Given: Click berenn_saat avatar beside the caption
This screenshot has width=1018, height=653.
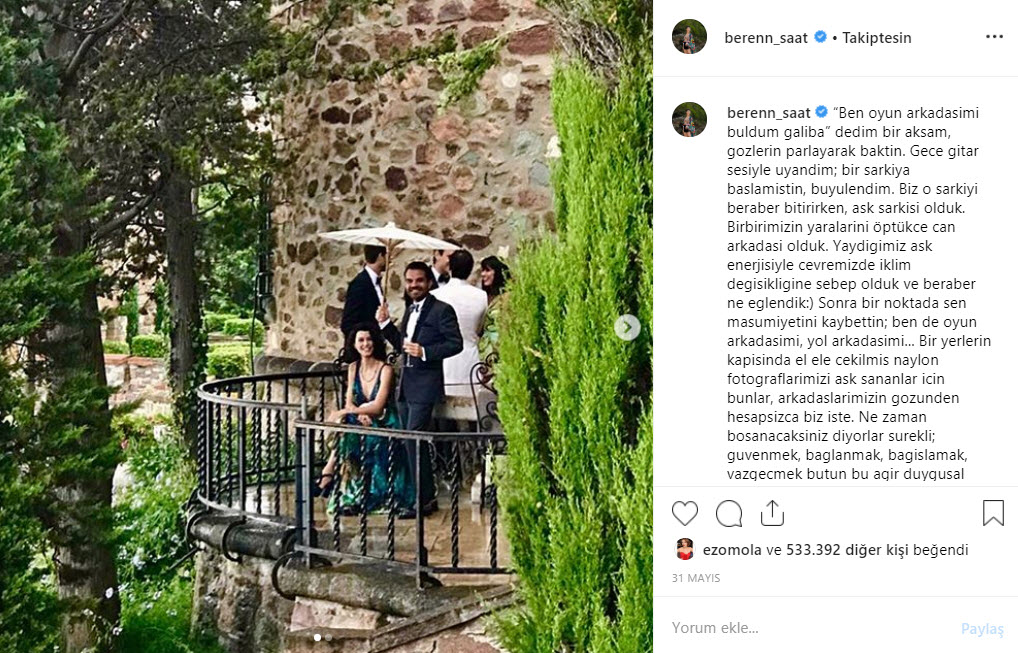Looking at the screenshot, I should tap(689, 119).
